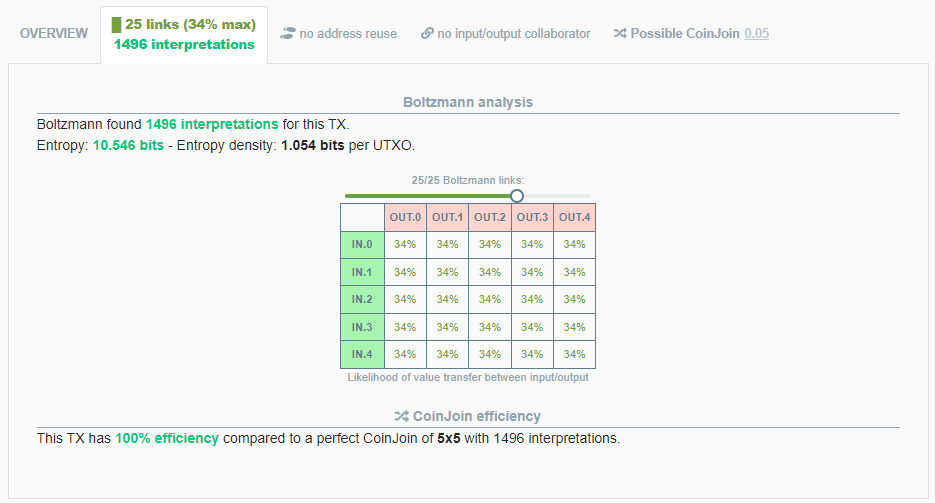Screen dimensions: 935x503
Task: Click the IN.3 to OUT.1 likelihood cell
Action: click(x=447, y=327)
